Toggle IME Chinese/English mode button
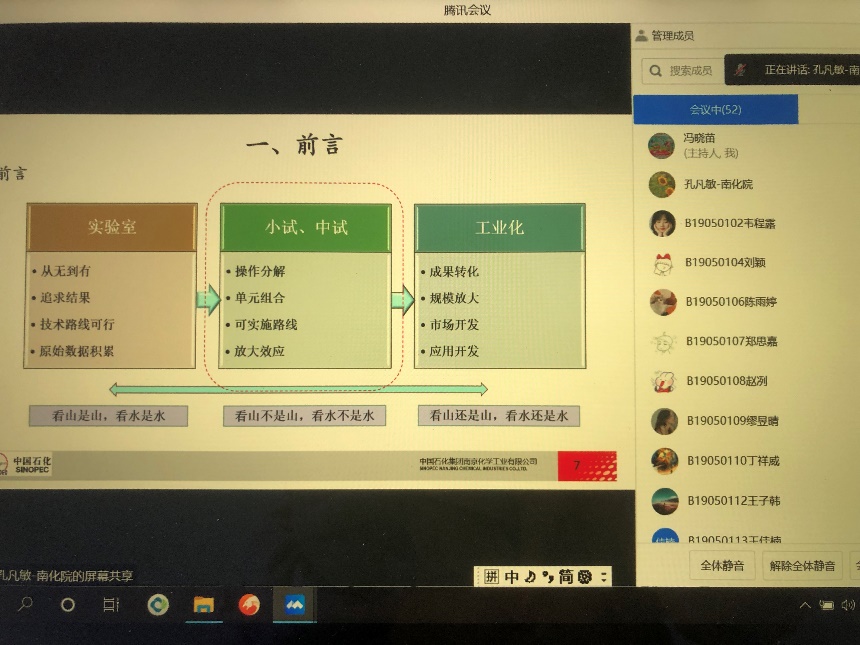Screen dimensions: 860x645 (x=512, y=577)
